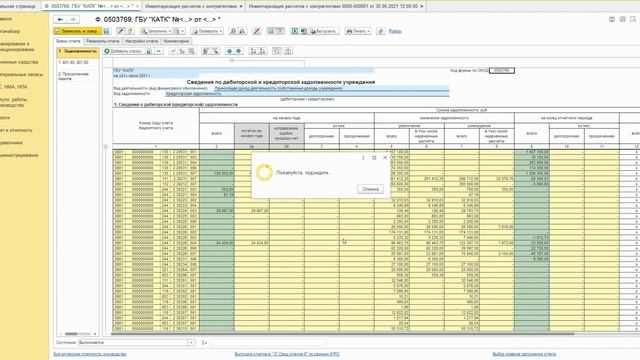Viewport: 640px width, 360px height.
Task: Click the blue move up arrow icon
Action: coord(229,51)
